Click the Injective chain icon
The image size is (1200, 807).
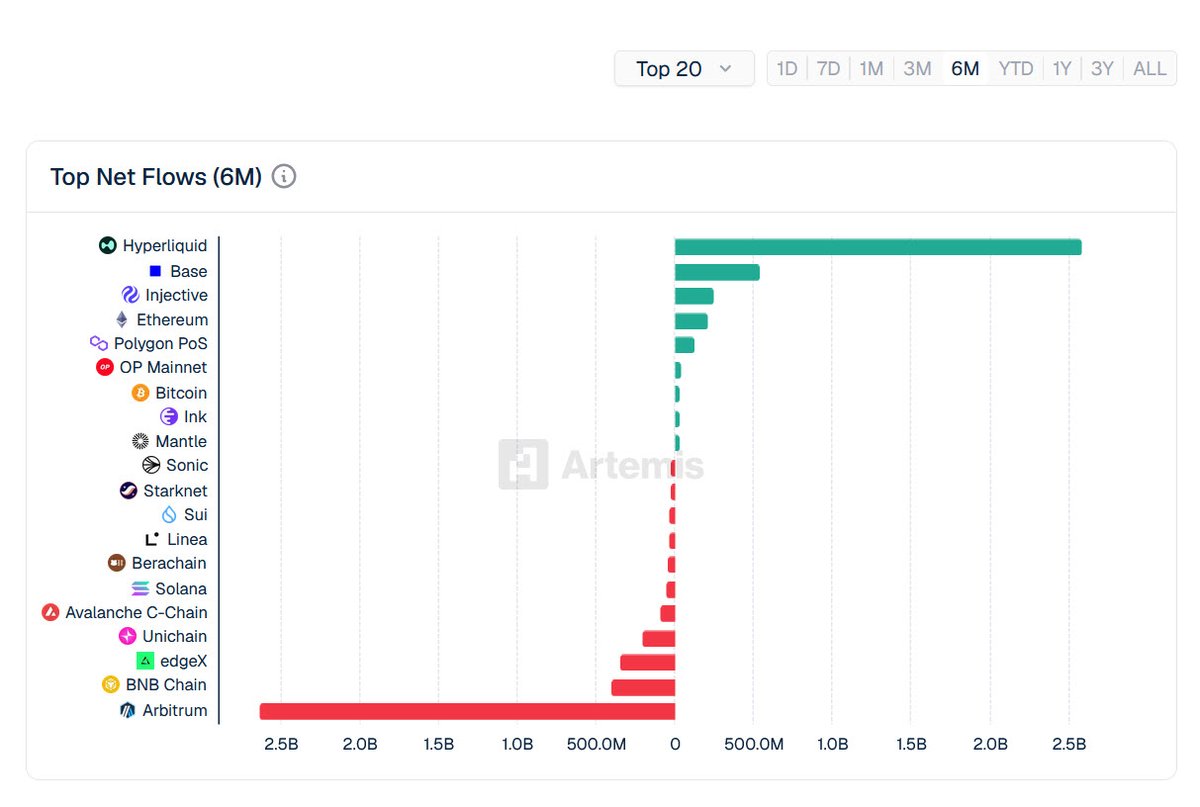tap(130, 295)
